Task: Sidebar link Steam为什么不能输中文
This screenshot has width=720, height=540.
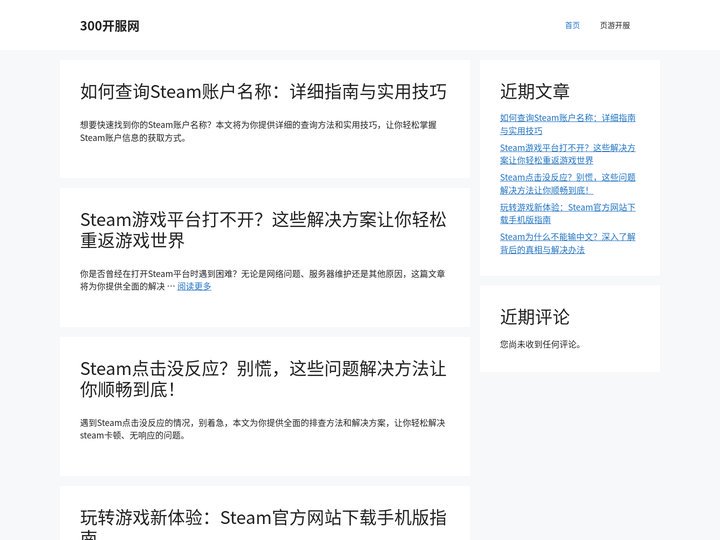Action: tap(568, 243)
